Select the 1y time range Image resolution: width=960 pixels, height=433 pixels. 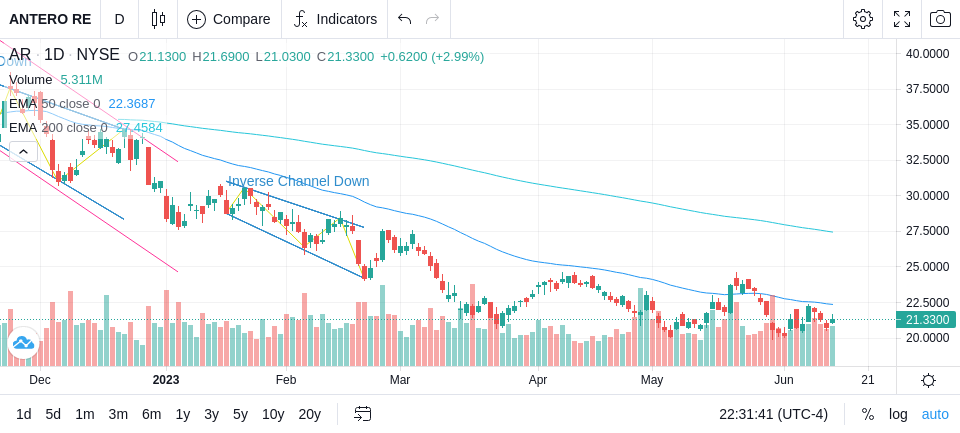tap(182, 415)
